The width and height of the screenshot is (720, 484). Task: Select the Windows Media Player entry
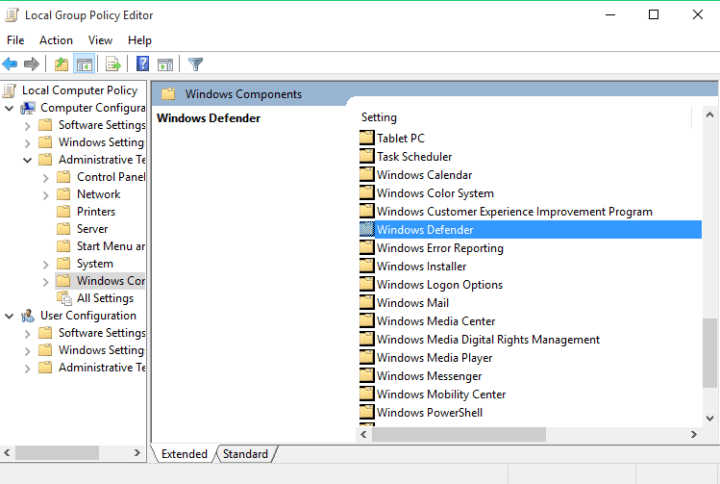[x=434, y=358]
